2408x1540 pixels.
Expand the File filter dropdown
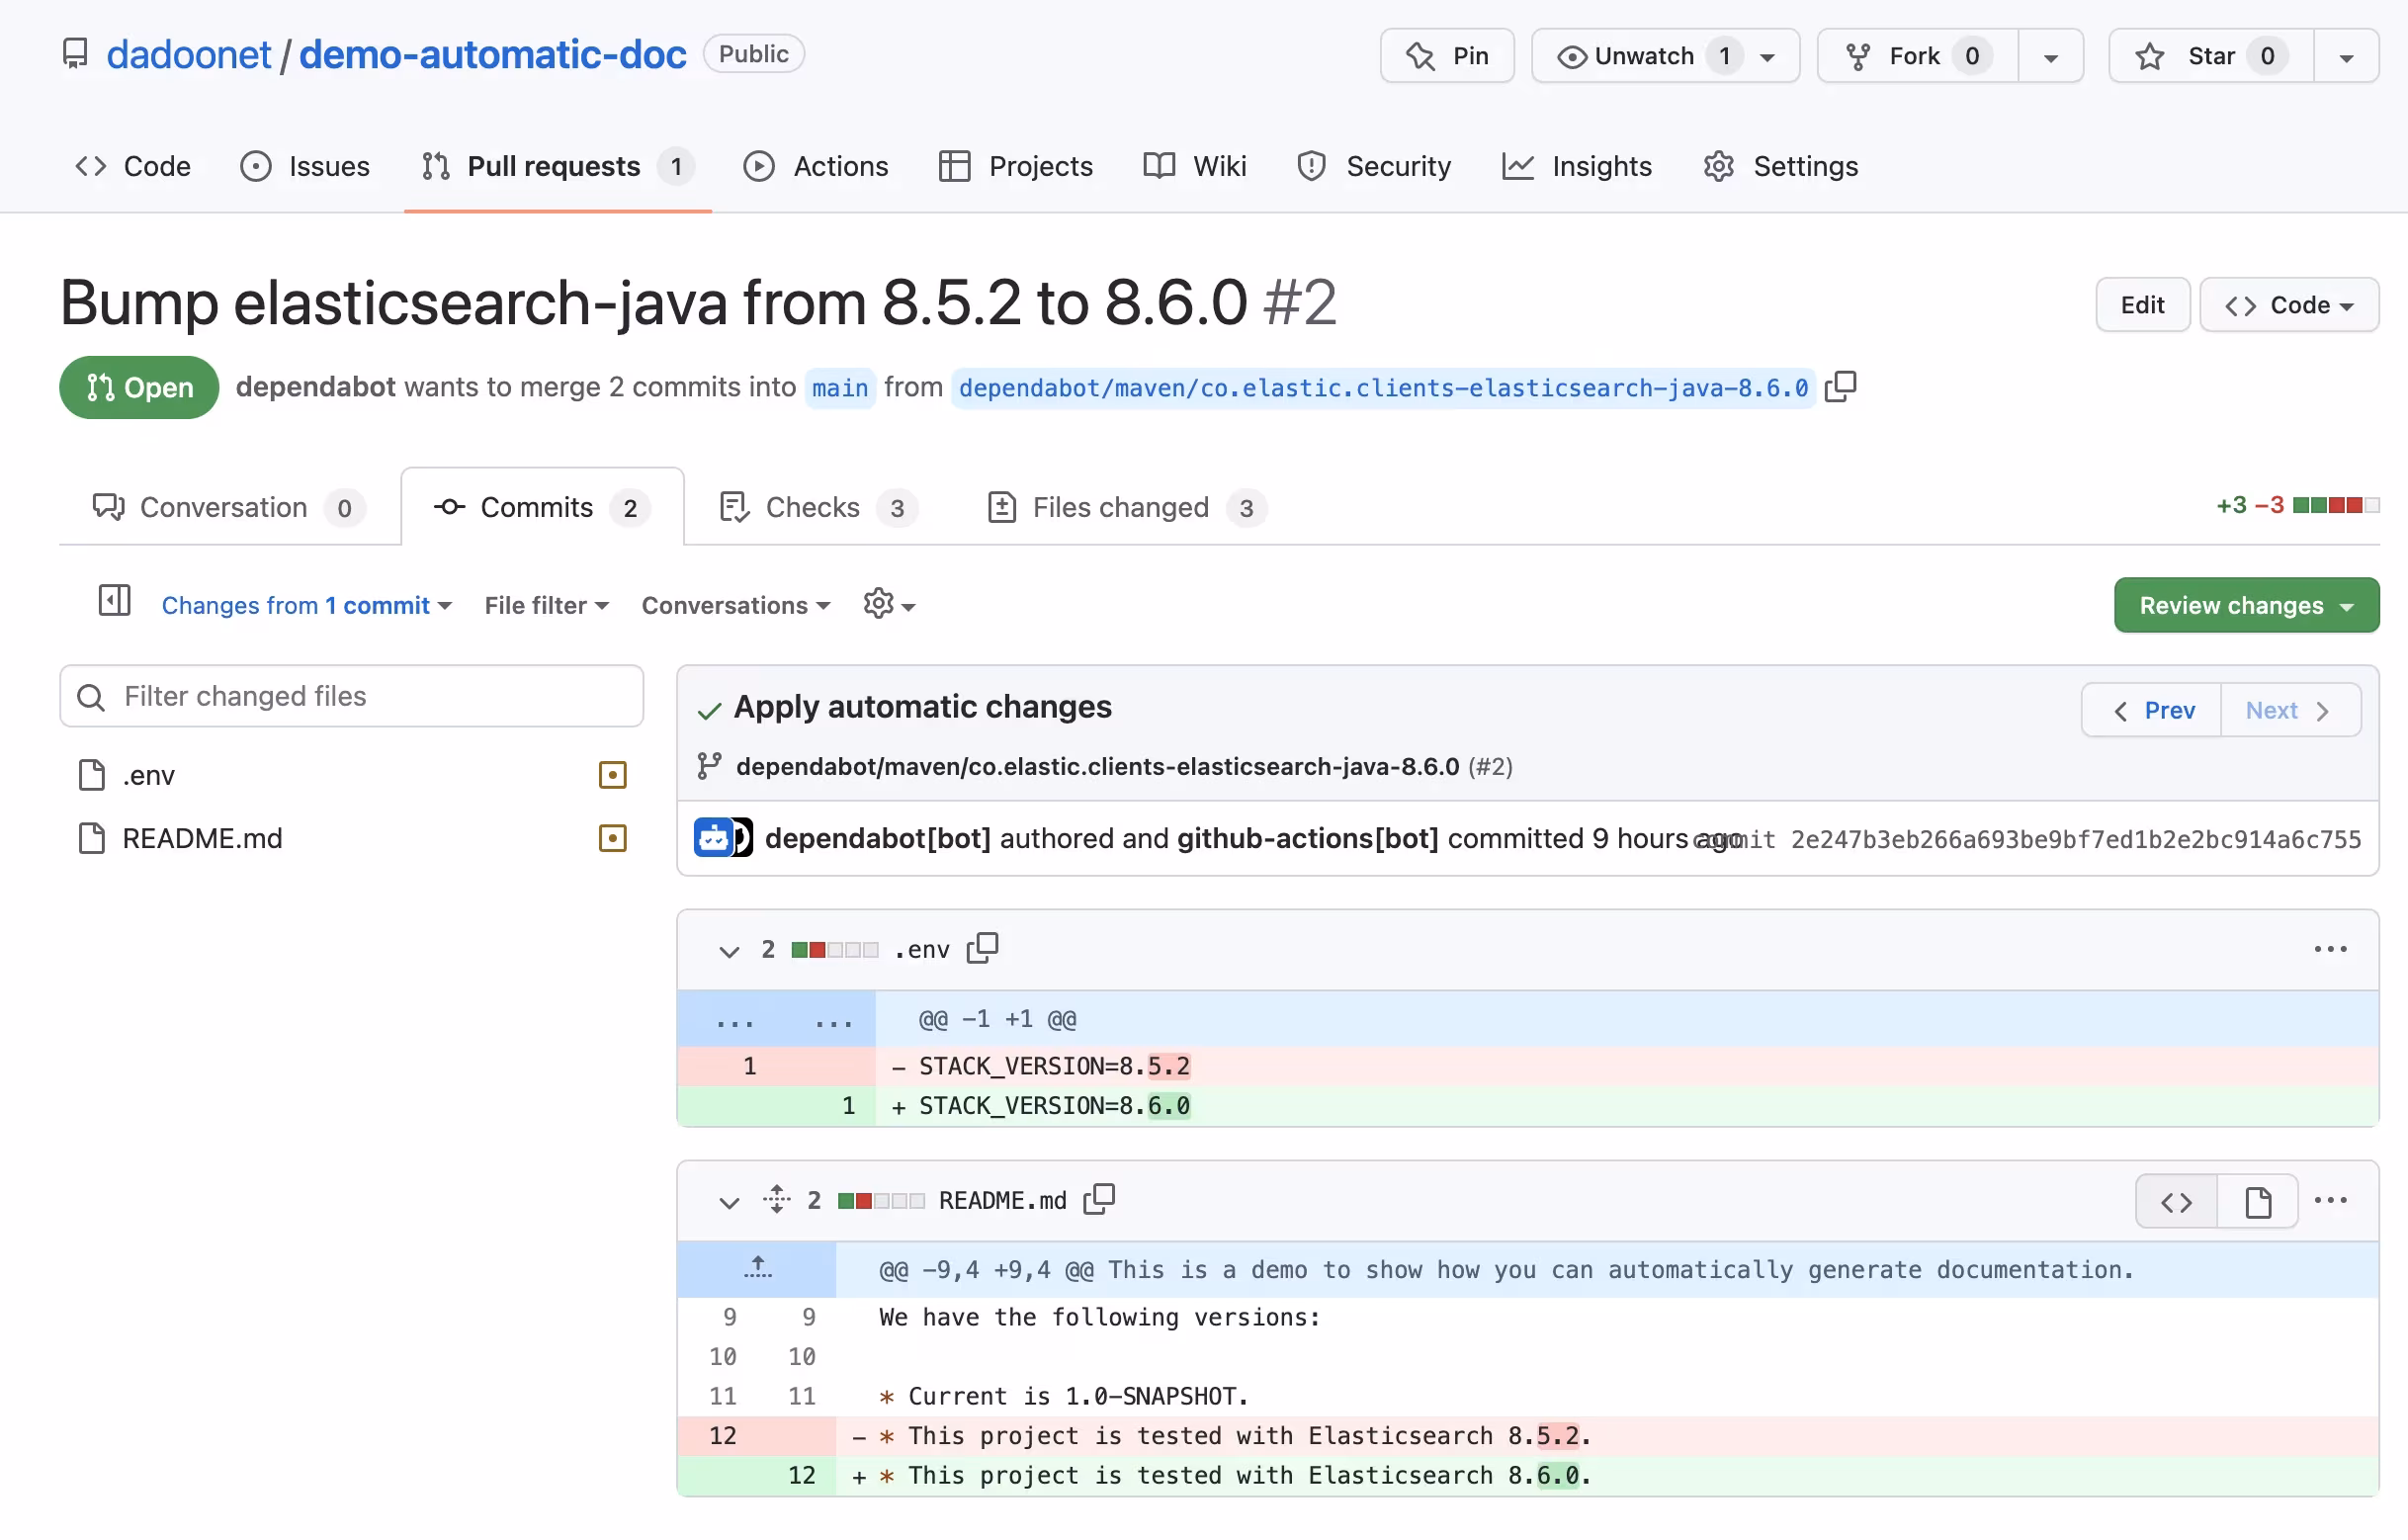click(545, 605)
